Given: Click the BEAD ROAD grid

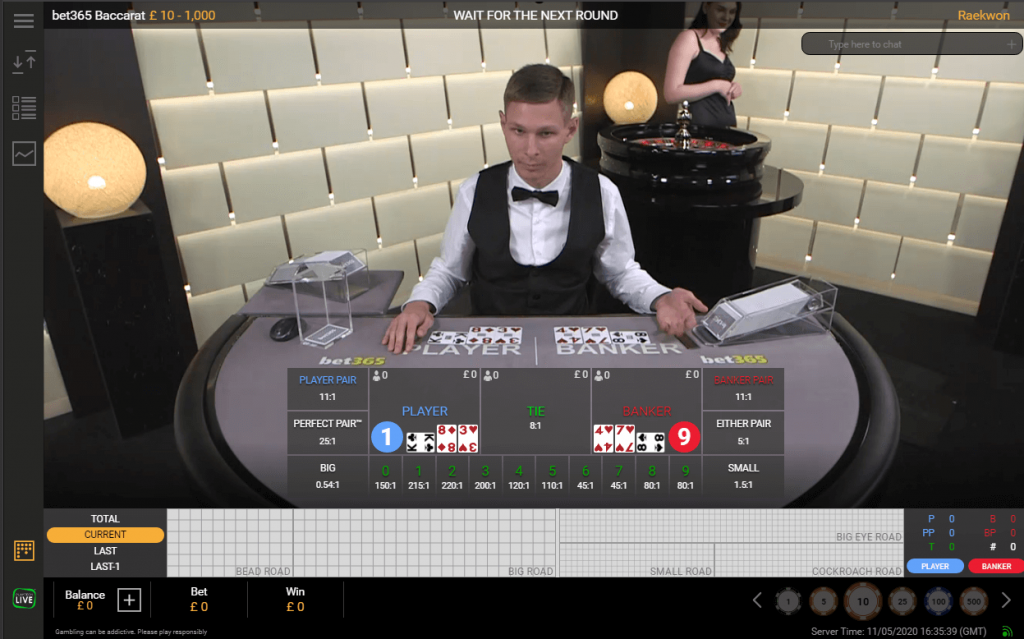Looking at the screenshot, I should (x=230, y=543).
